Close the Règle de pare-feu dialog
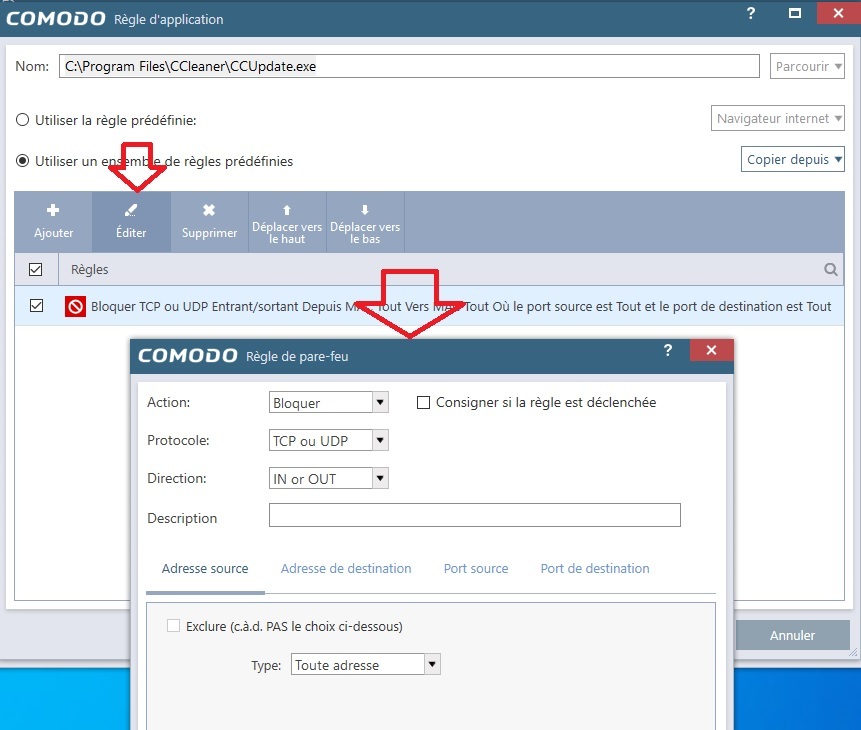Viewport: 861px width, 730px height. point(712,350)
